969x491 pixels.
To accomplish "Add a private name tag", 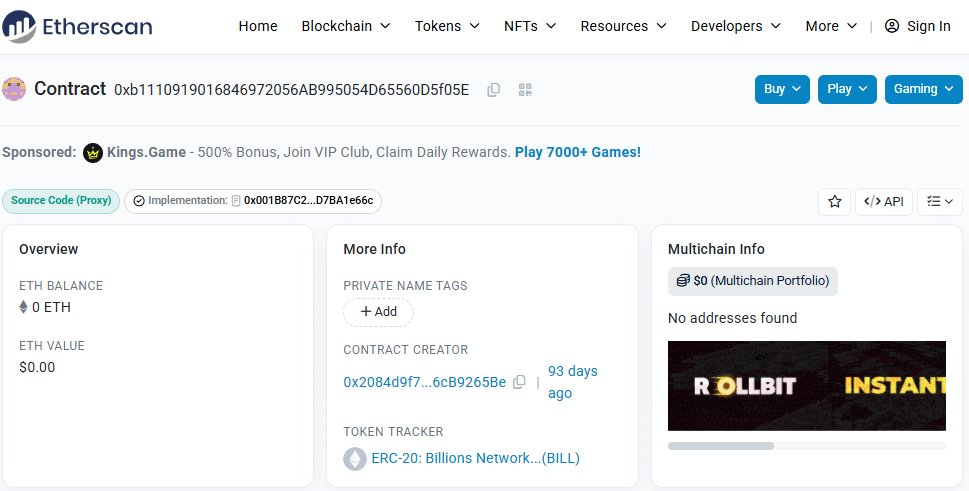I will [x=379, y=312].
